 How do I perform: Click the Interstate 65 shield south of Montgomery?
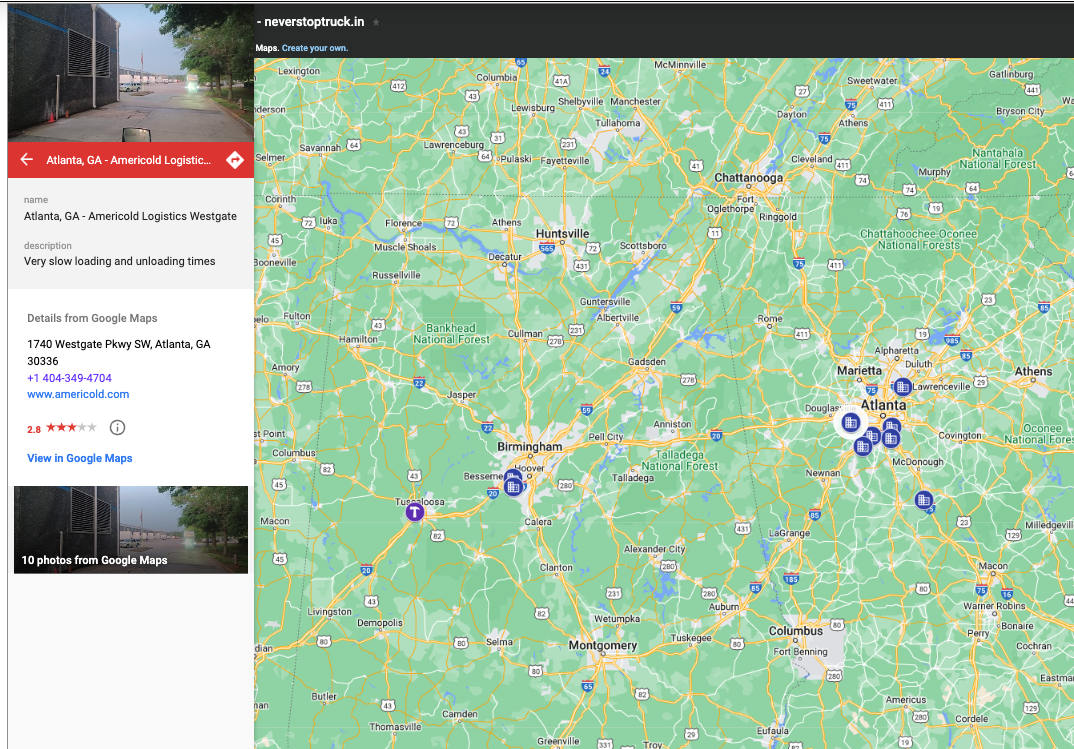pyautogui.click(x=587, y=686)
